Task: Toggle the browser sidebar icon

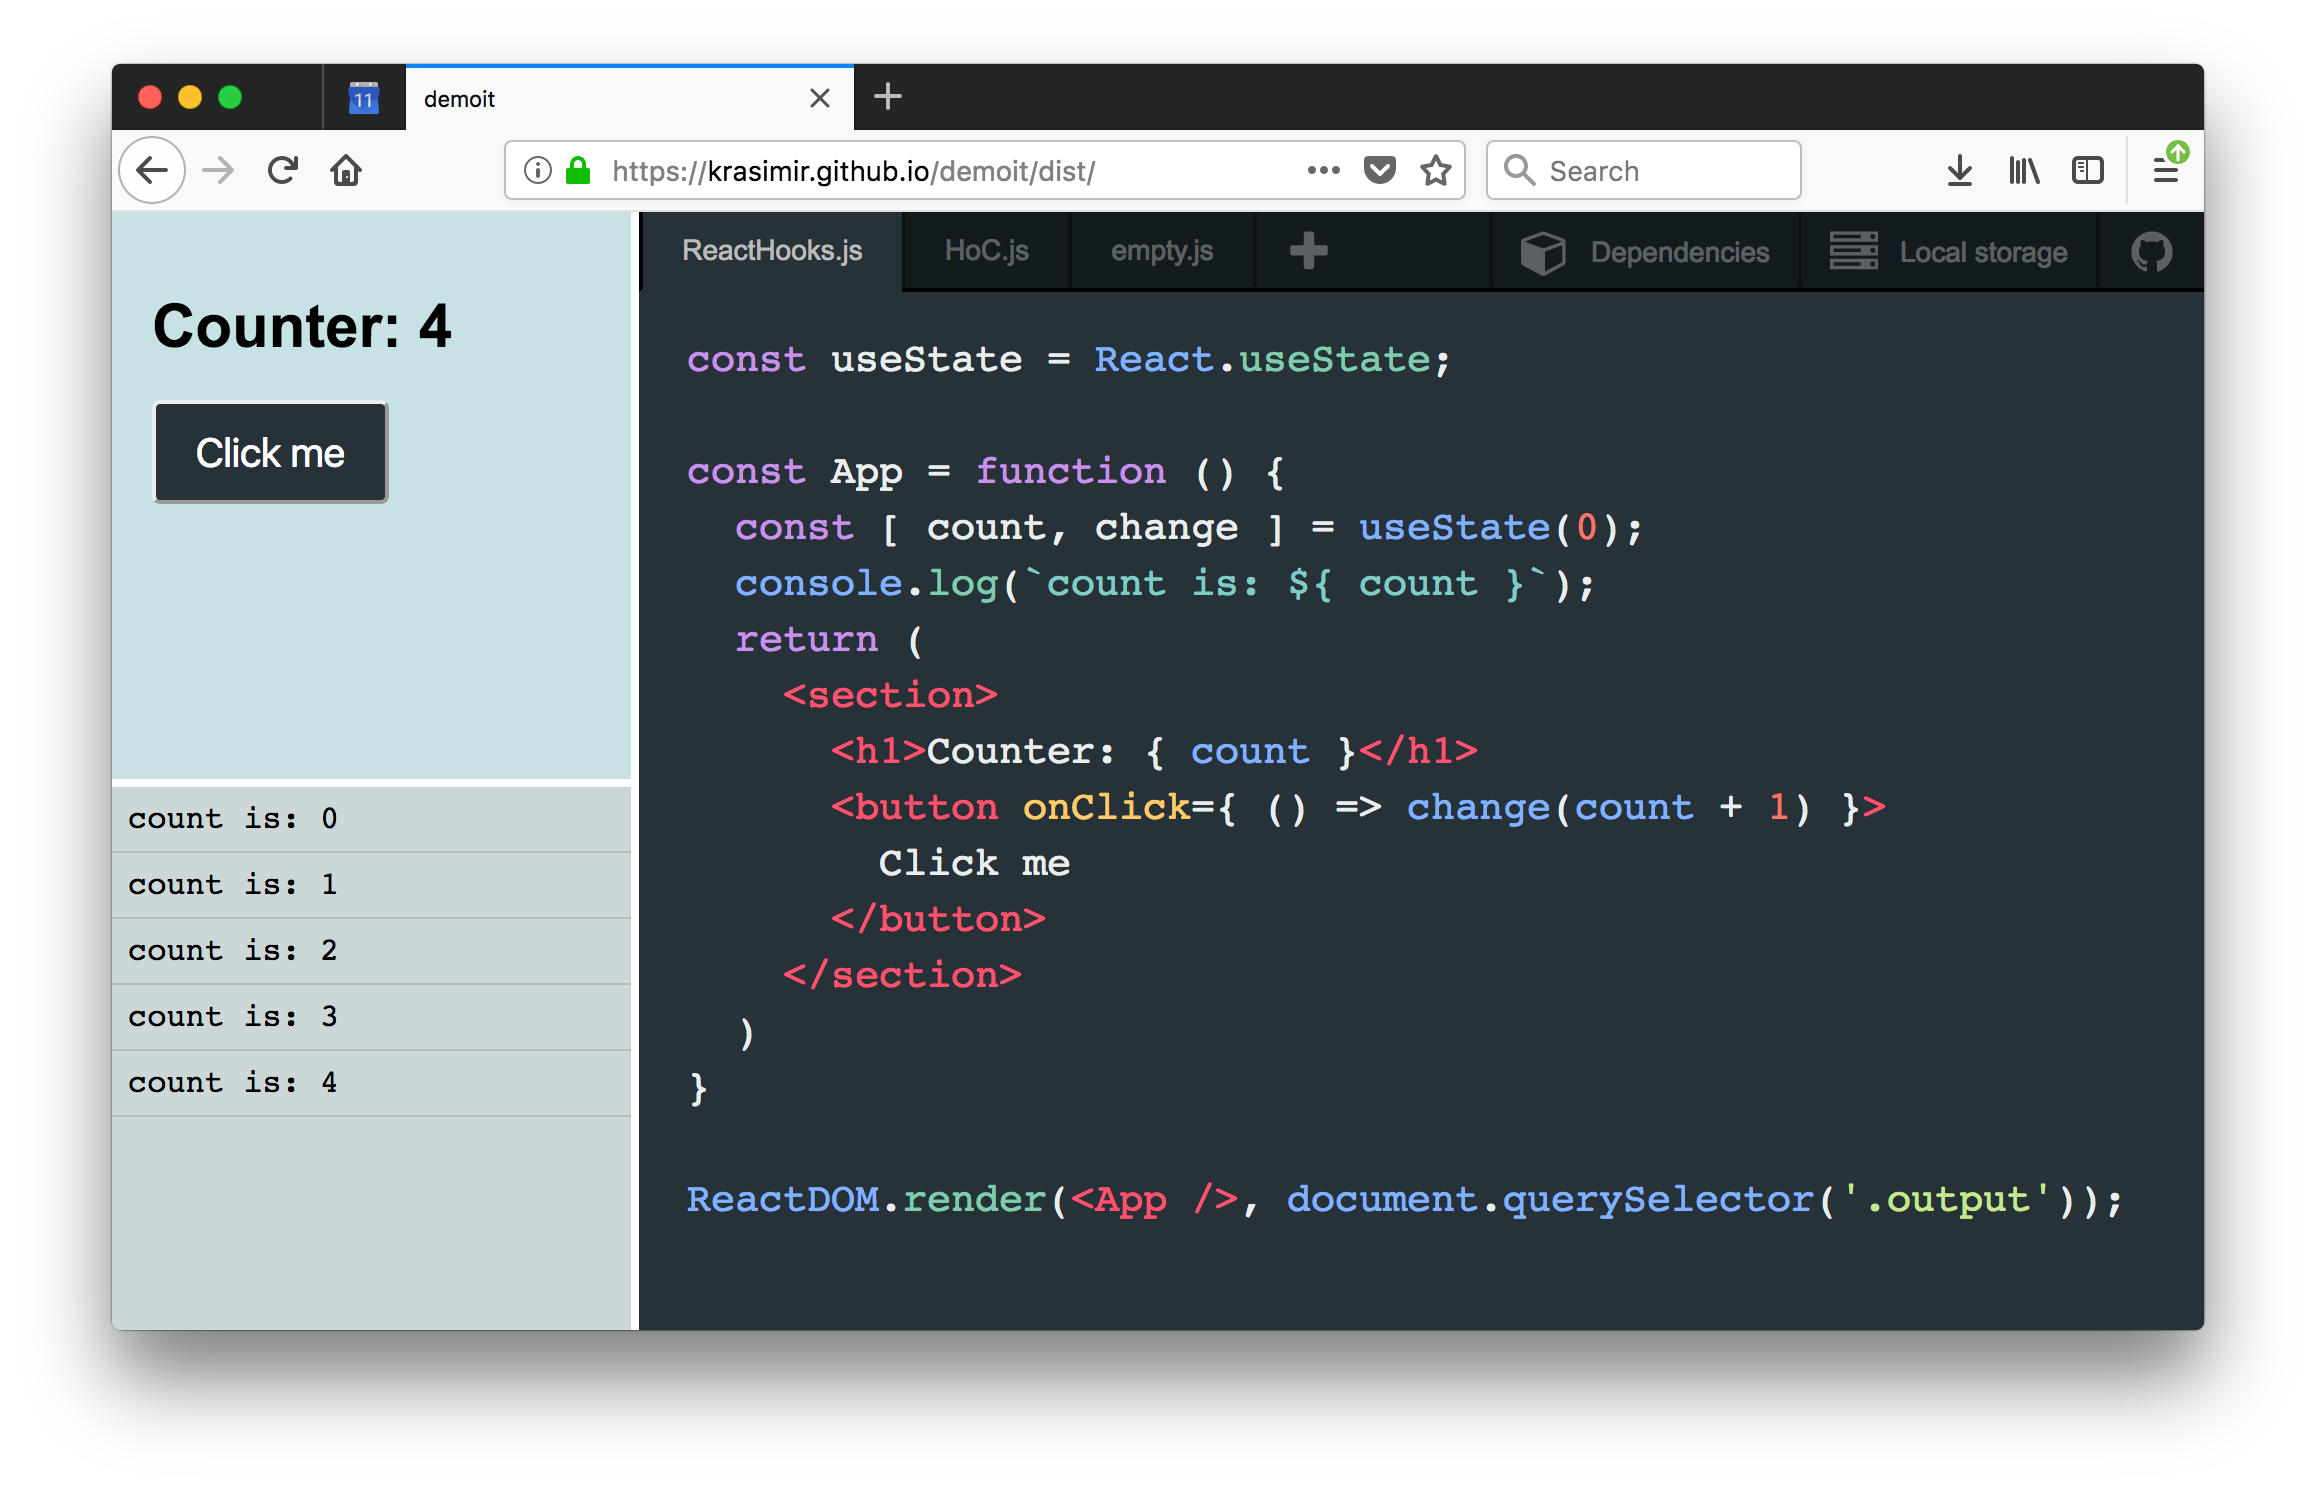Action: (x=2088, y=171)
